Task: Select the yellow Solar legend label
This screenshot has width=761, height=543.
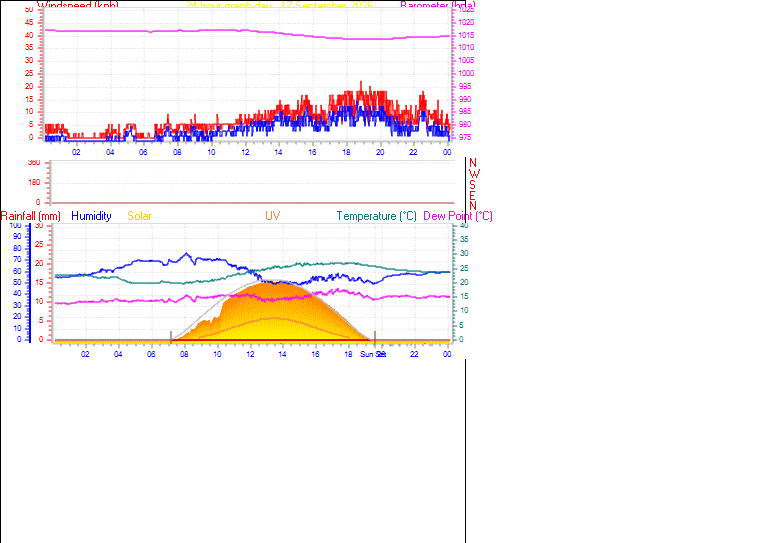Action: click(139, 216)
